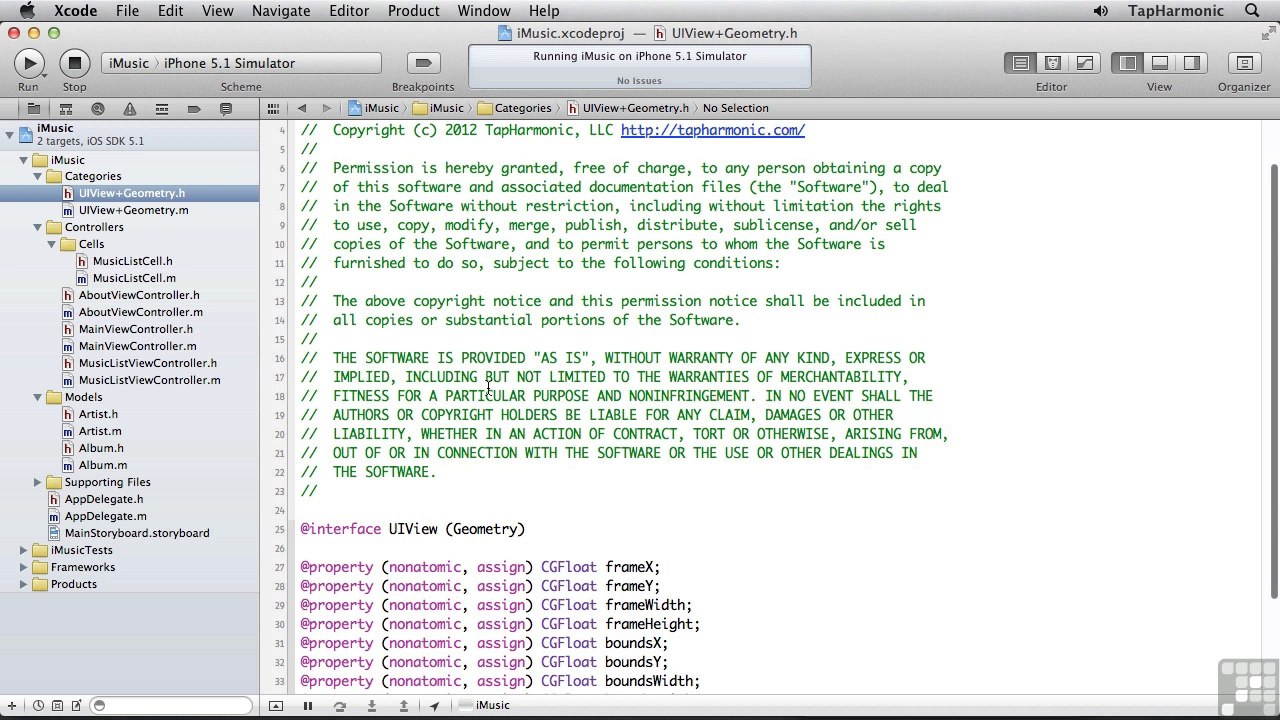Select UIView+Geometry.m in navigator
Viewport: 1280px width, 720px height.
(x=133, y=210)
